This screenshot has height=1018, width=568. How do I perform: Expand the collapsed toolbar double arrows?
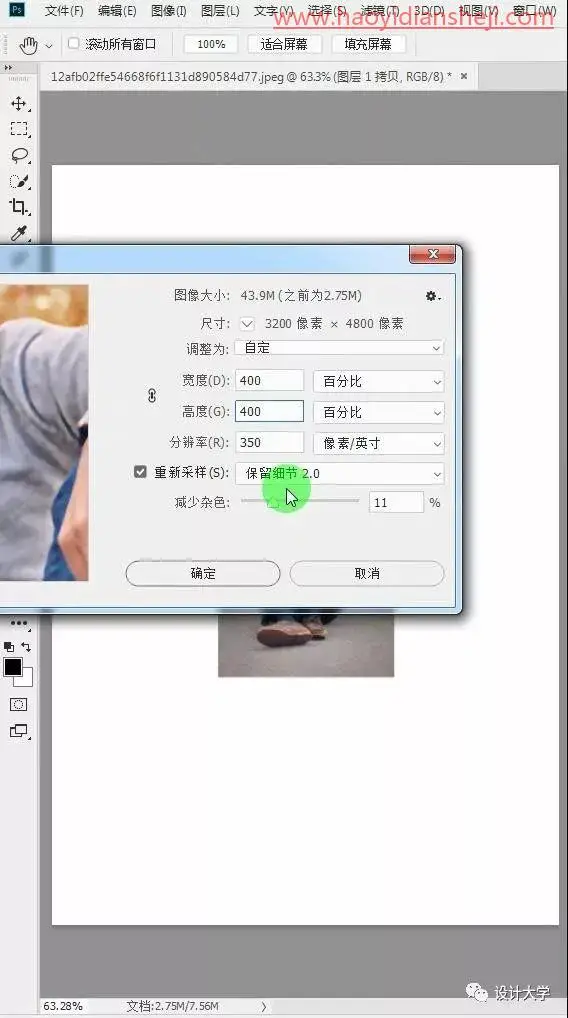[8, 68]
